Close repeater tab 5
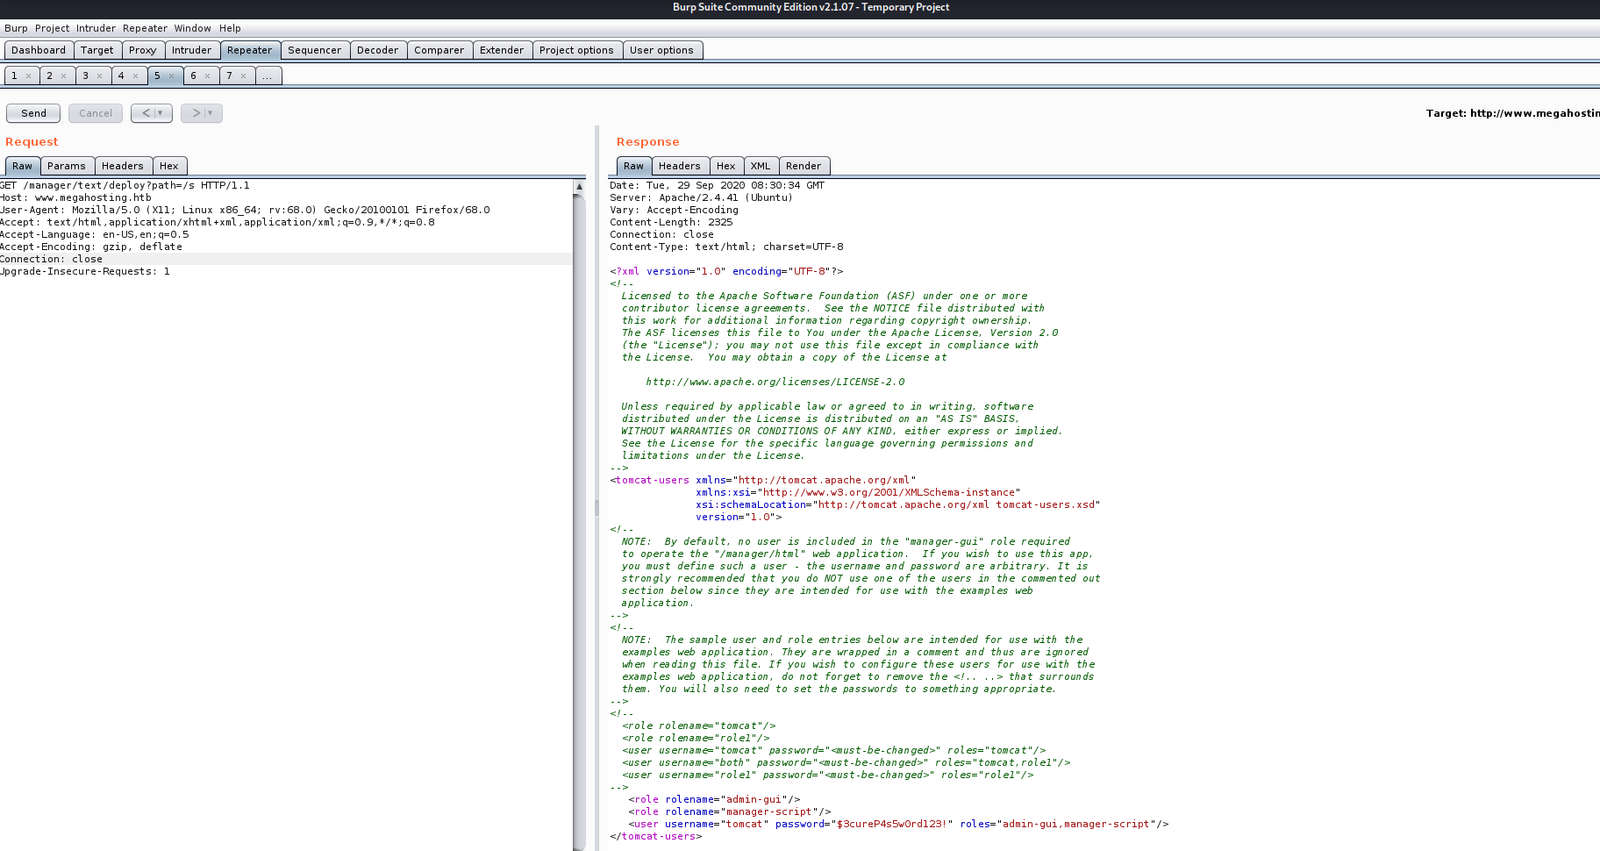The width and height of the screenshot is (1600, 851). coord(172,76)
